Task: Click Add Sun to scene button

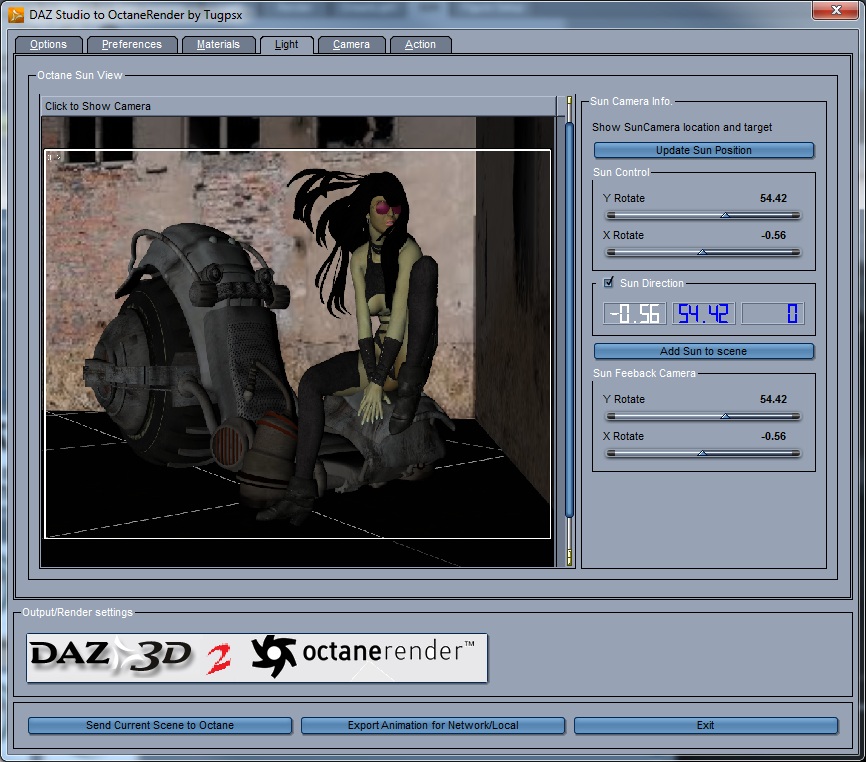Action: coord(704,351)
